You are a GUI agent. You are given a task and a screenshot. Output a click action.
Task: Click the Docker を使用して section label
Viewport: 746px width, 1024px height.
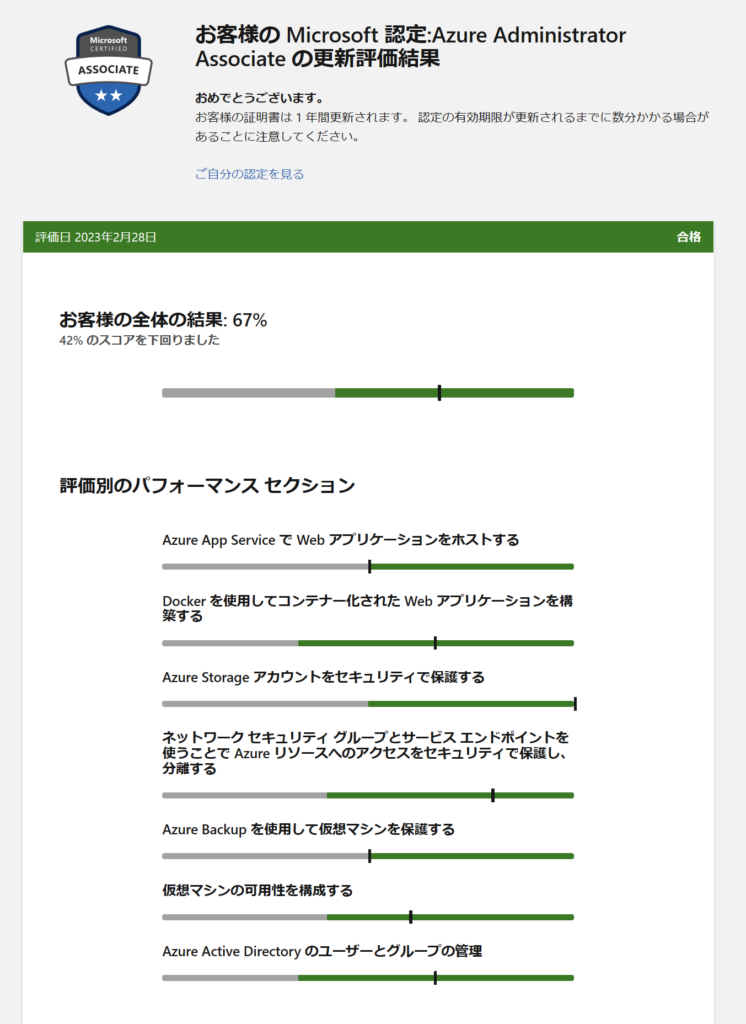pos(367,608)
